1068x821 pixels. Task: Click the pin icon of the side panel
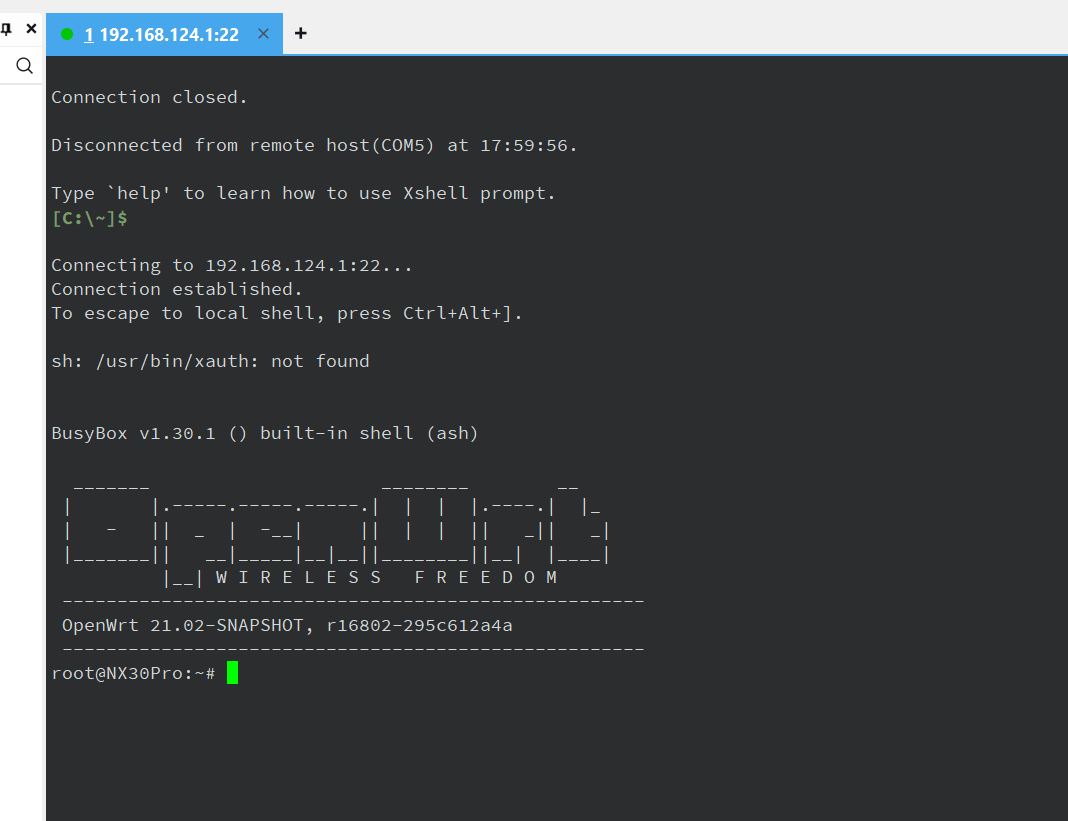(x=7, y=29)
